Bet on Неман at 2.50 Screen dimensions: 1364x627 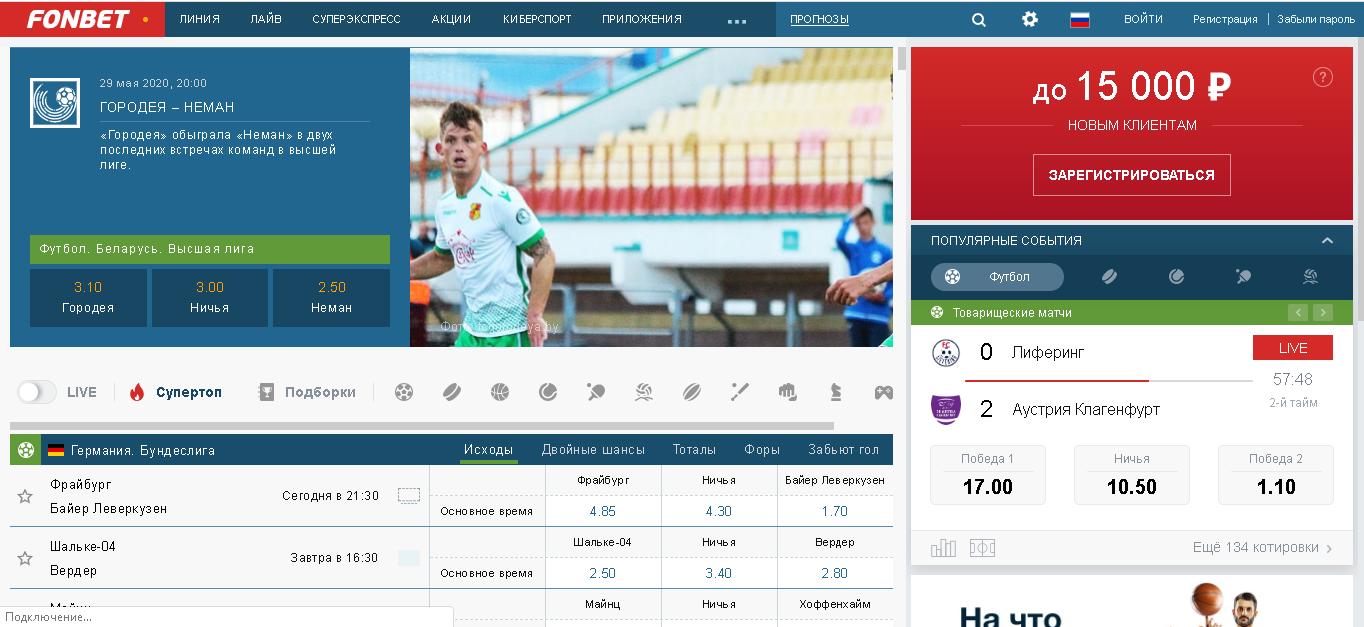(x=332, y=297)
